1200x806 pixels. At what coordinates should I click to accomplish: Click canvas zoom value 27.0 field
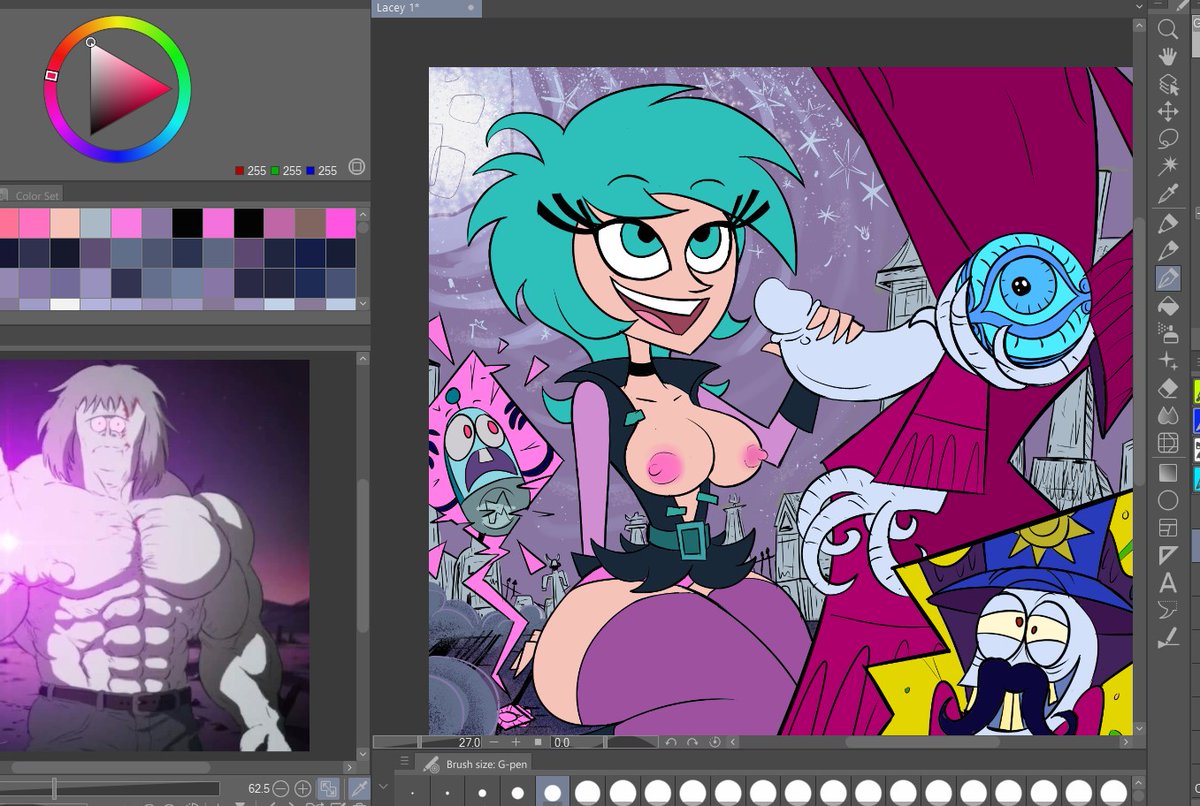(471, 743)
